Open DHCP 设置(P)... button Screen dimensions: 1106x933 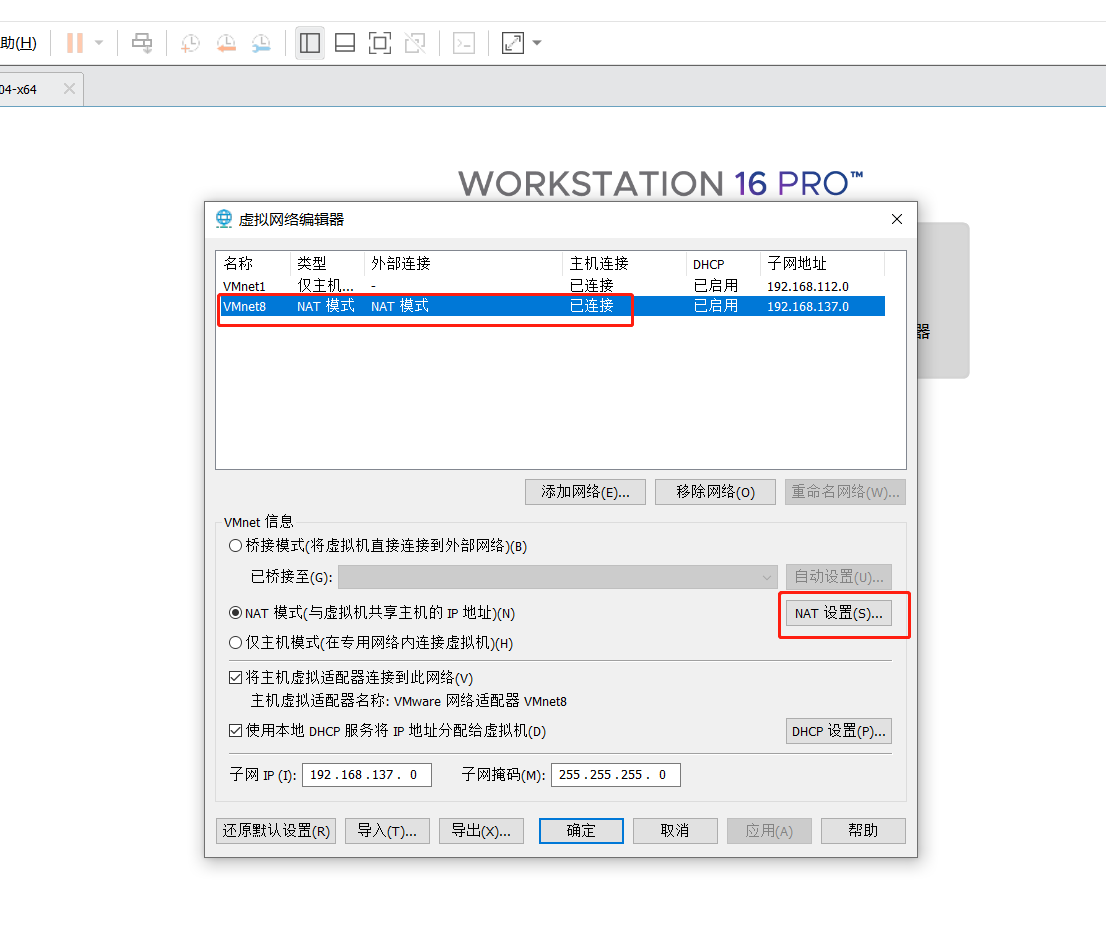click(x=839, y=731)
